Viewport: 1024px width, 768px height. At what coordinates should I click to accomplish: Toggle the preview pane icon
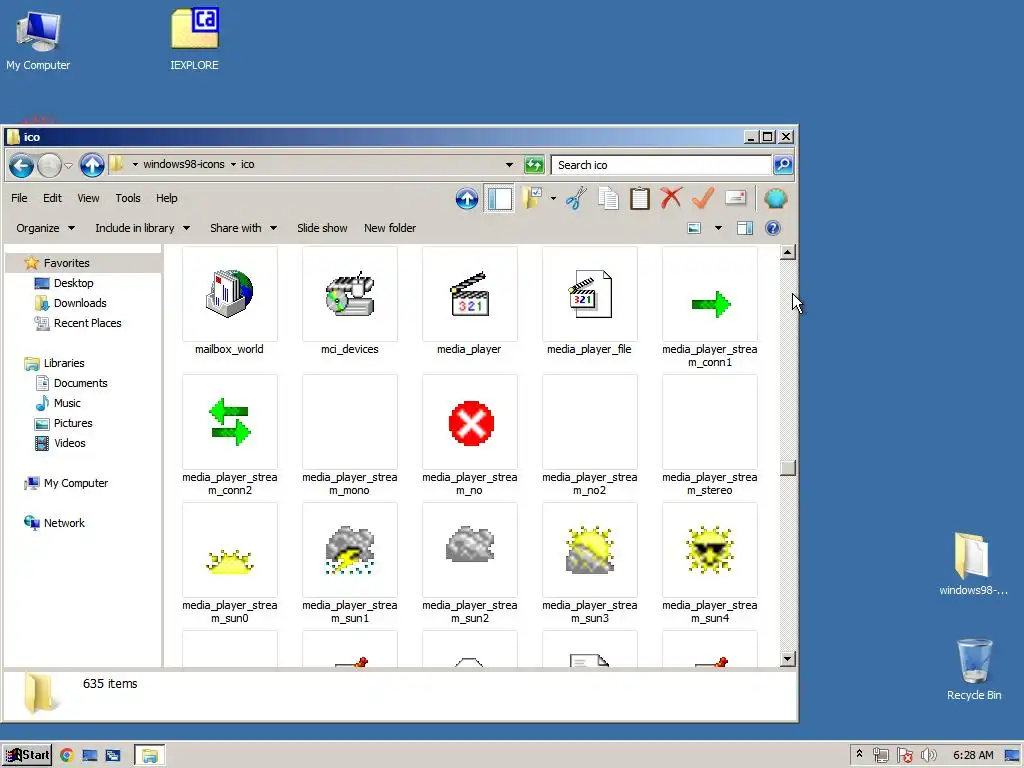(744, 228)
